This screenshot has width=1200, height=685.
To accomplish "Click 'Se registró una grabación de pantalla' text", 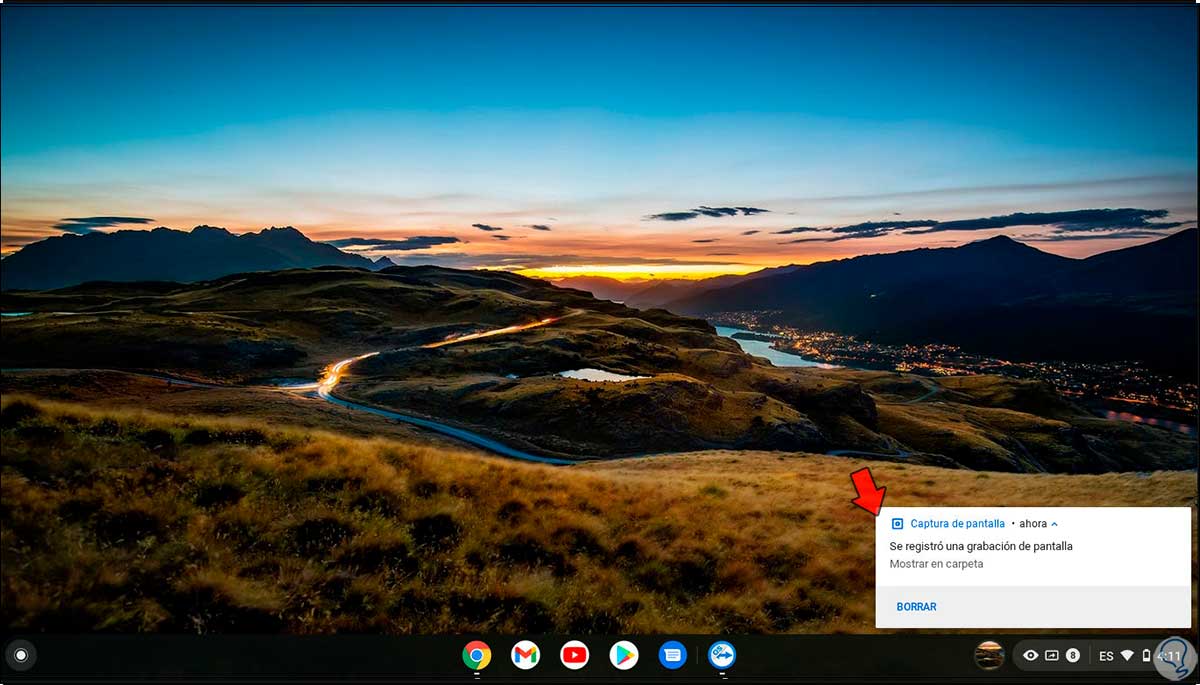I will (x=981, y=546).
